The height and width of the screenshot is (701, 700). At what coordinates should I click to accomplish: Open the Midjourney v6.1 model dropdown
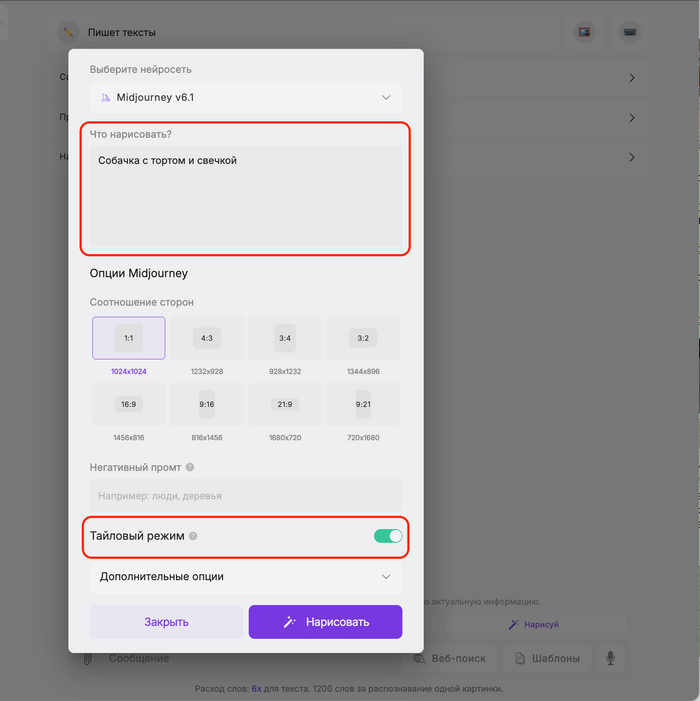tap(246, 98)
